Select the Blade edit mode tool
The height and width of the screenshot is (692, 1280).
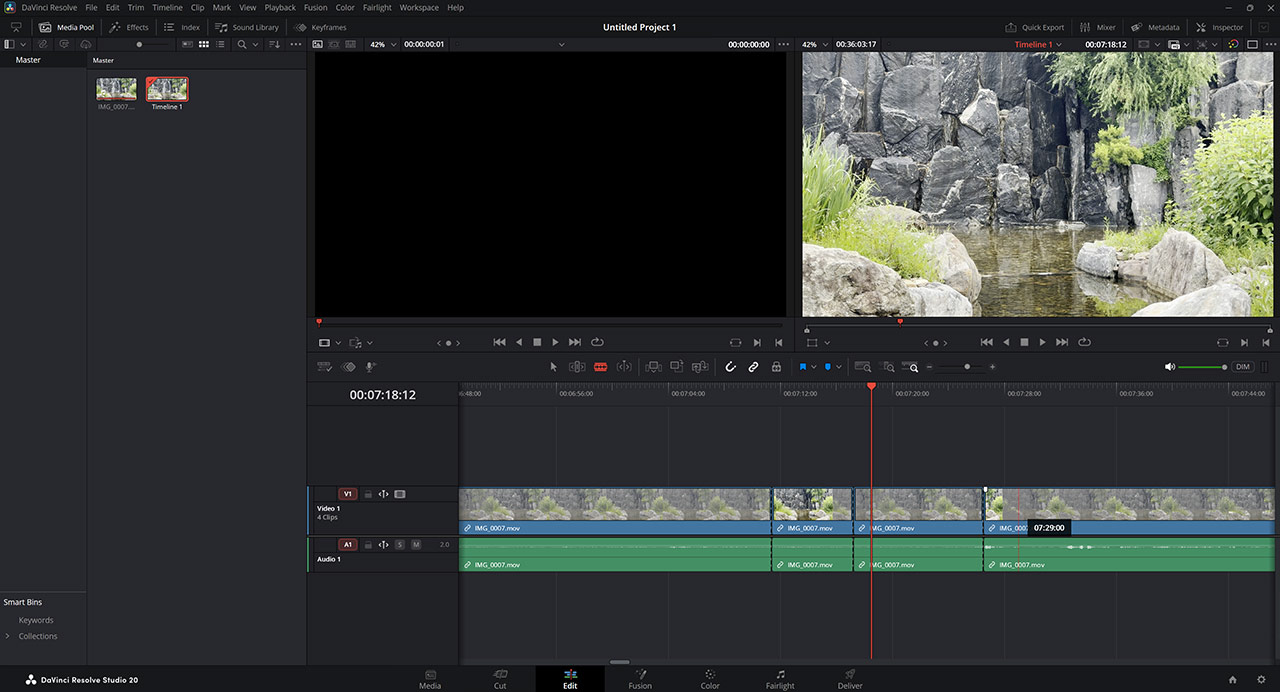pyautogui.click(x=600, y=367)
